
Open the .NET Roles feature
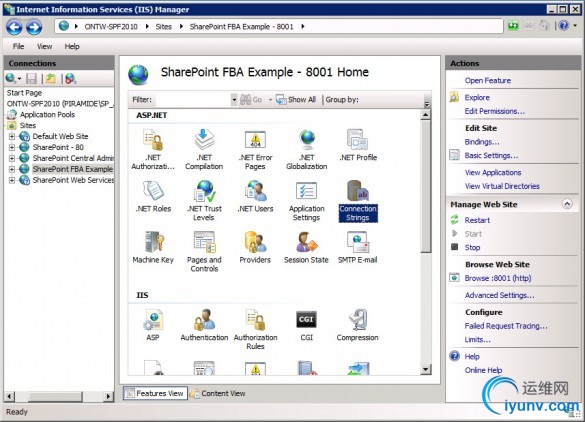(x=153, y=196)
